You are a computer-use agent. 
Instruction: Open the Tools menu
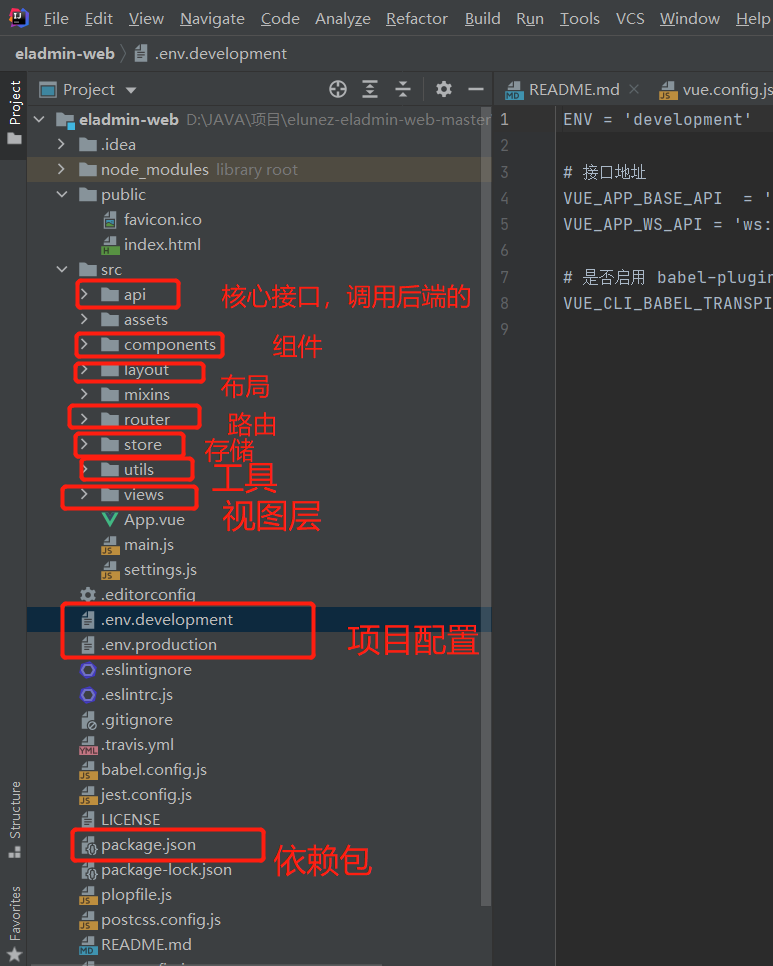[580, 19]
